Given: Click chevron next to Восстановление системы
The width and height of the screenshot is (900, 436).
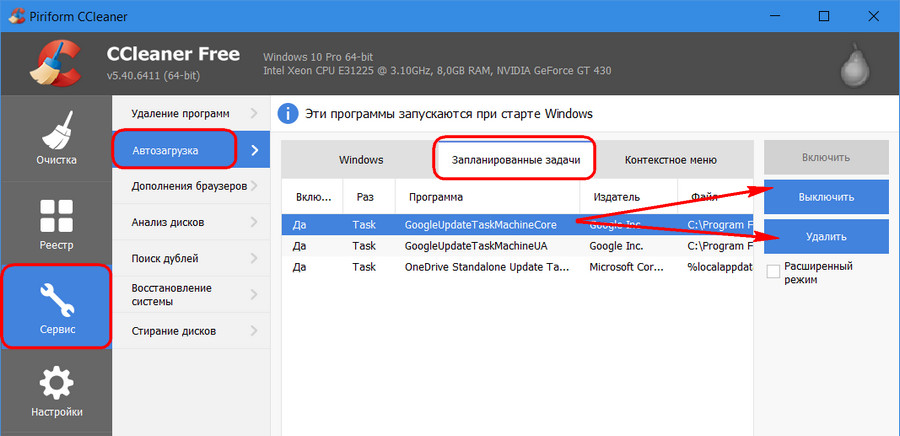Looking at the screenshot, I should [254, 295].
